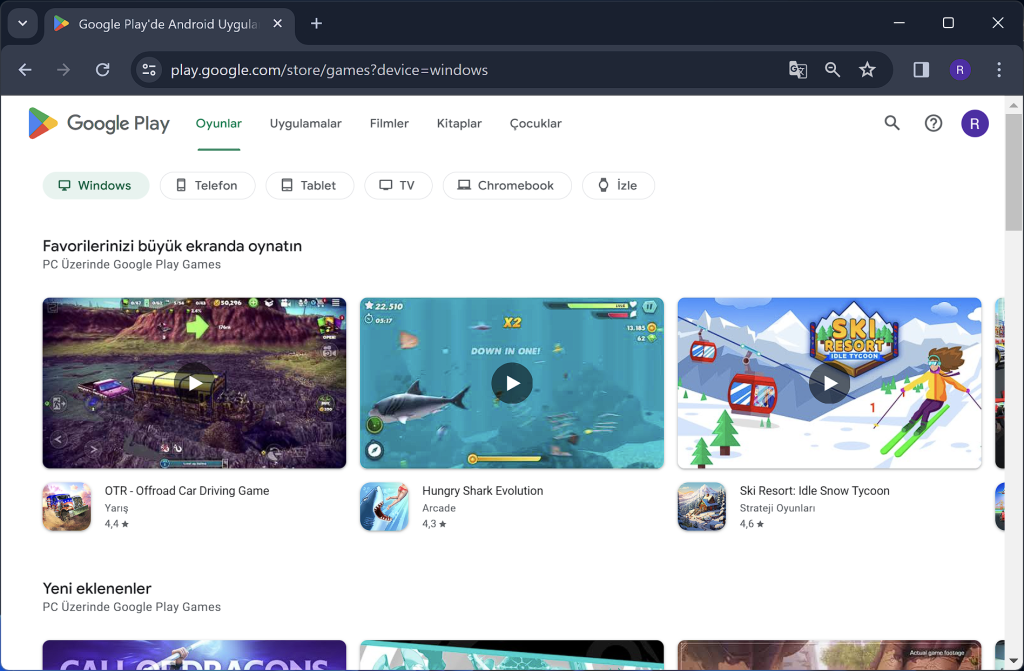Click the 4,4 rating of OTR game
Image resolution: width=1024 pixels, height=671 pixels.
pyautogui.click(x=117, y=524)
